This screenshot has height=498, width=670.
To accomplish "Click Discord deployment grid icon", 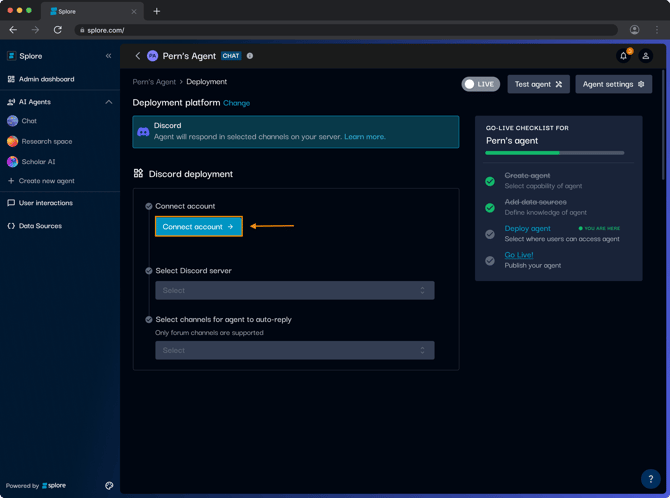I will 138,173.
